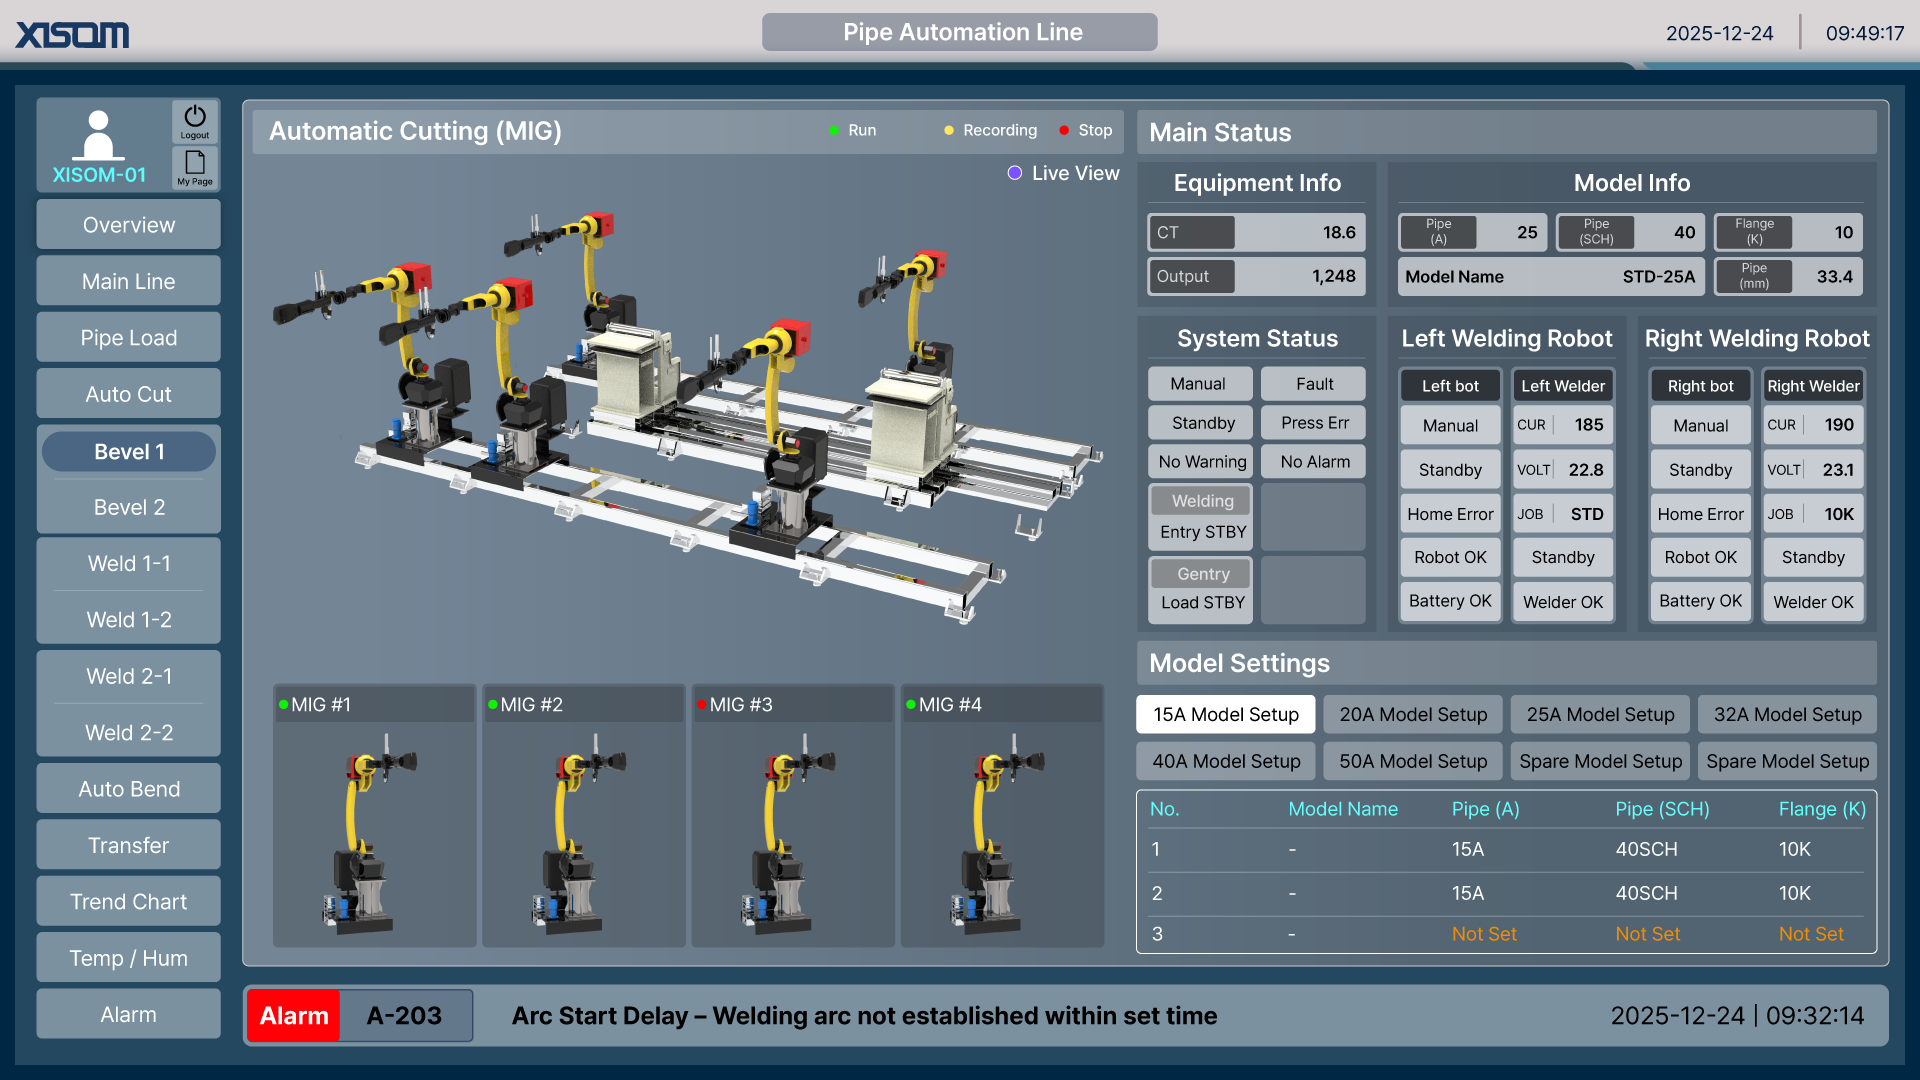Click the XISOM-01 user avatar icon
This screenshot has height=1080, width=1920.
coord(98,135)
